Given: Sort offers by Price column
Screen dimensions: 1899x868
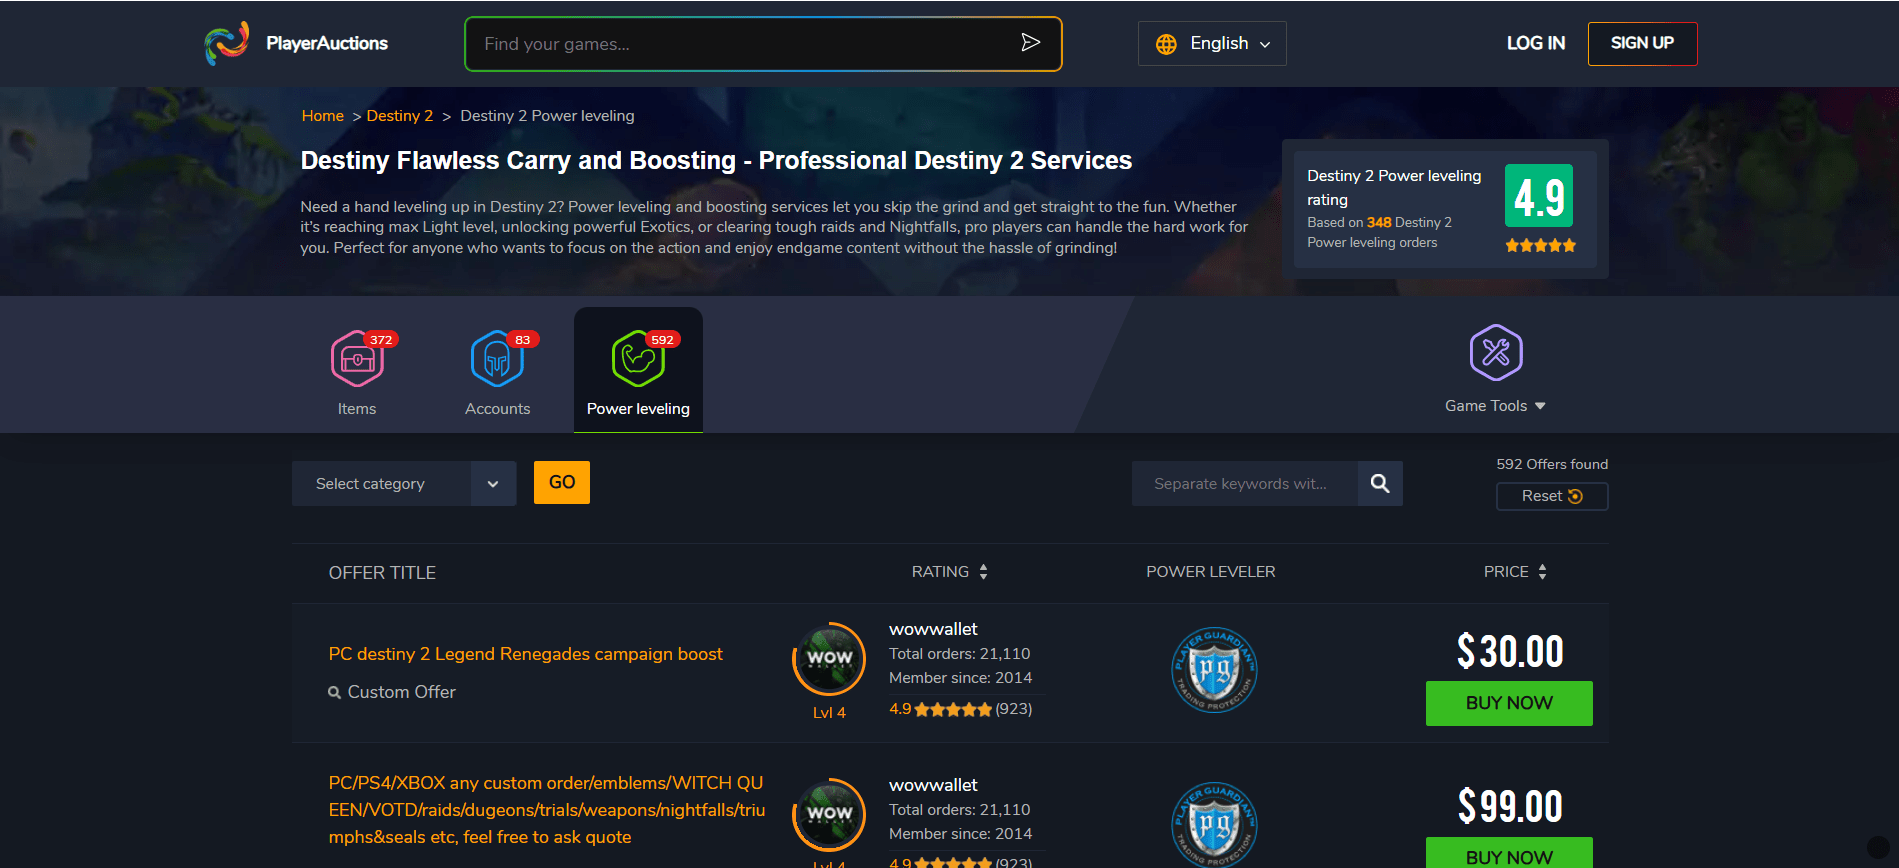Looking at the screenshot, I should [x=1515, y=572].
